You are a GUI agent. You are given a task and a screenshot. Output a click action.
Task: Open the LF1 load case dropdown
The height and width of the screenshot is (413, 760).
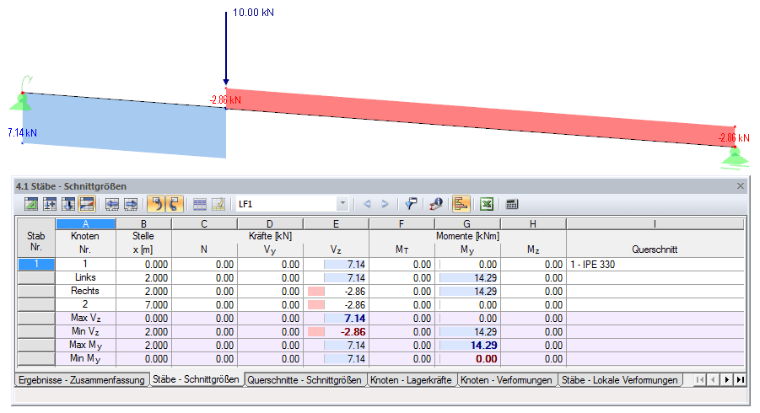[x=342, y=204]
